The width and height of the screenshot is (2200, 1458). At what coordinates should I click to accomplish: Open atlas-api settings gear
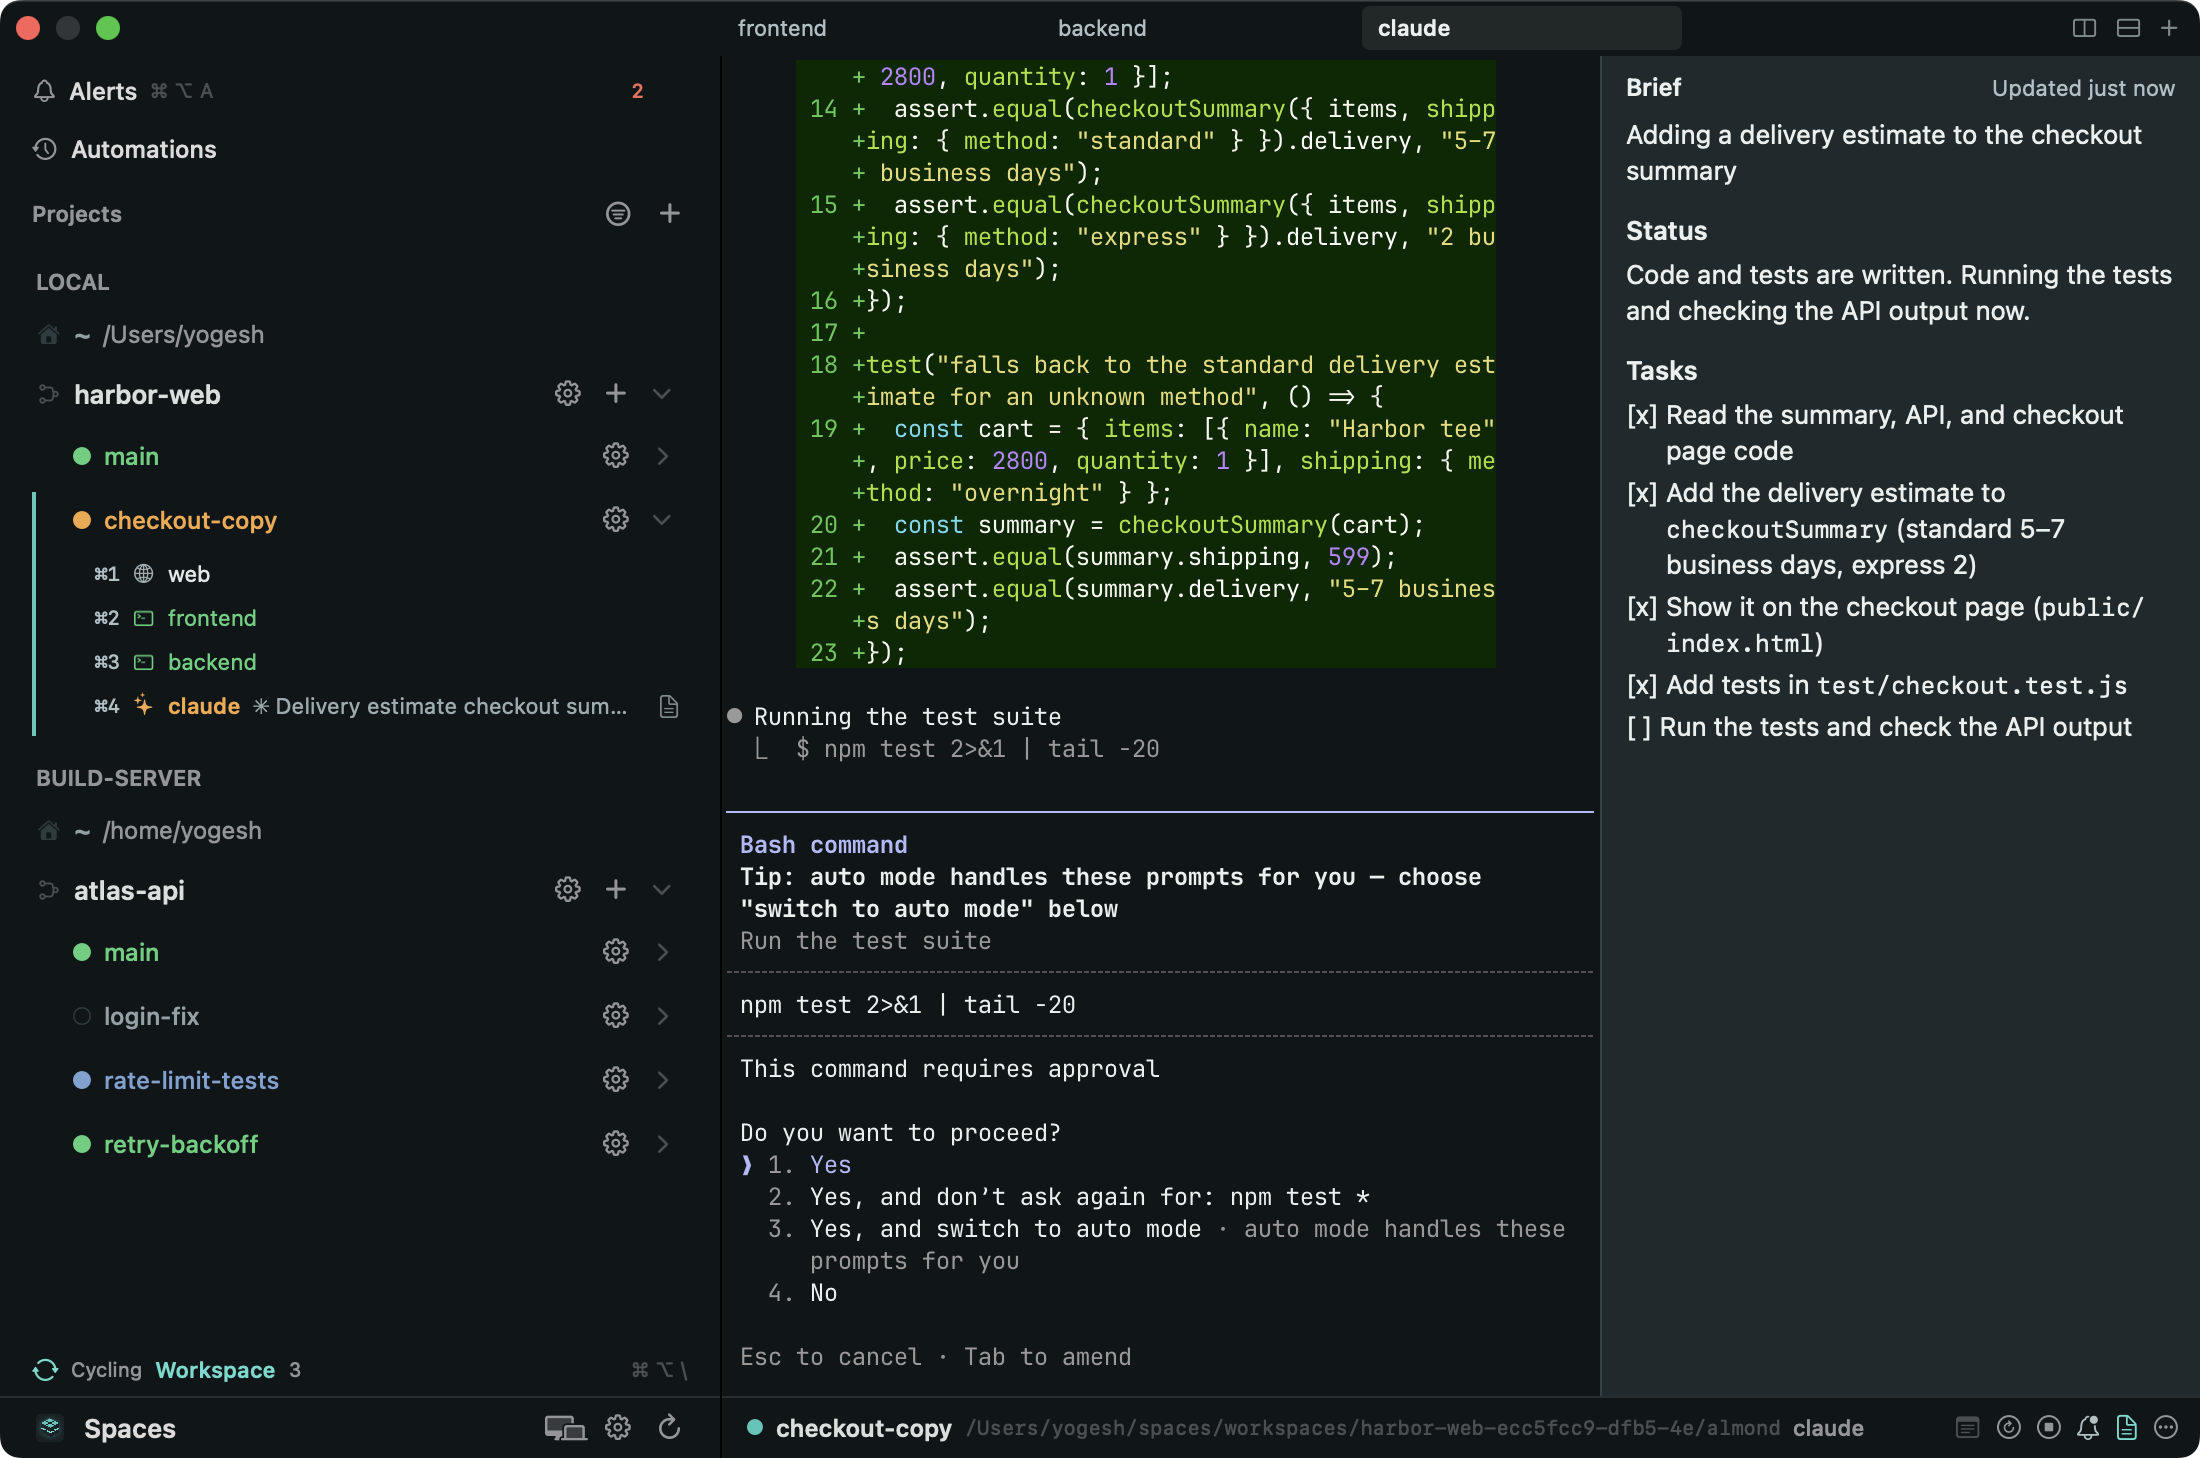tap(568, 890)
